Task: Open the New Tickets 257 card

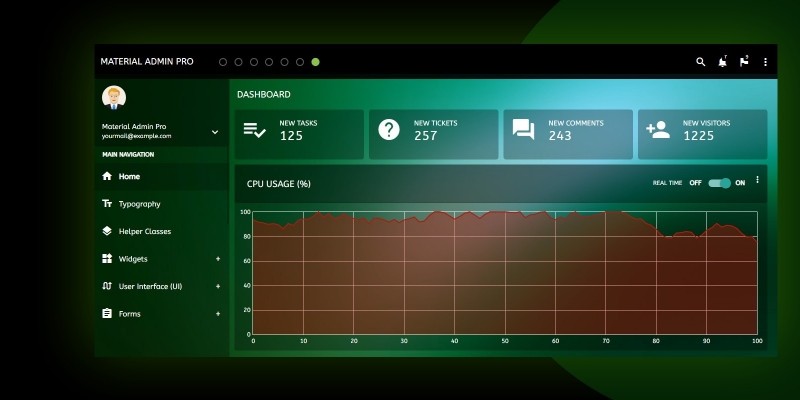Action: pyautogui.click(x=434, y=134)
